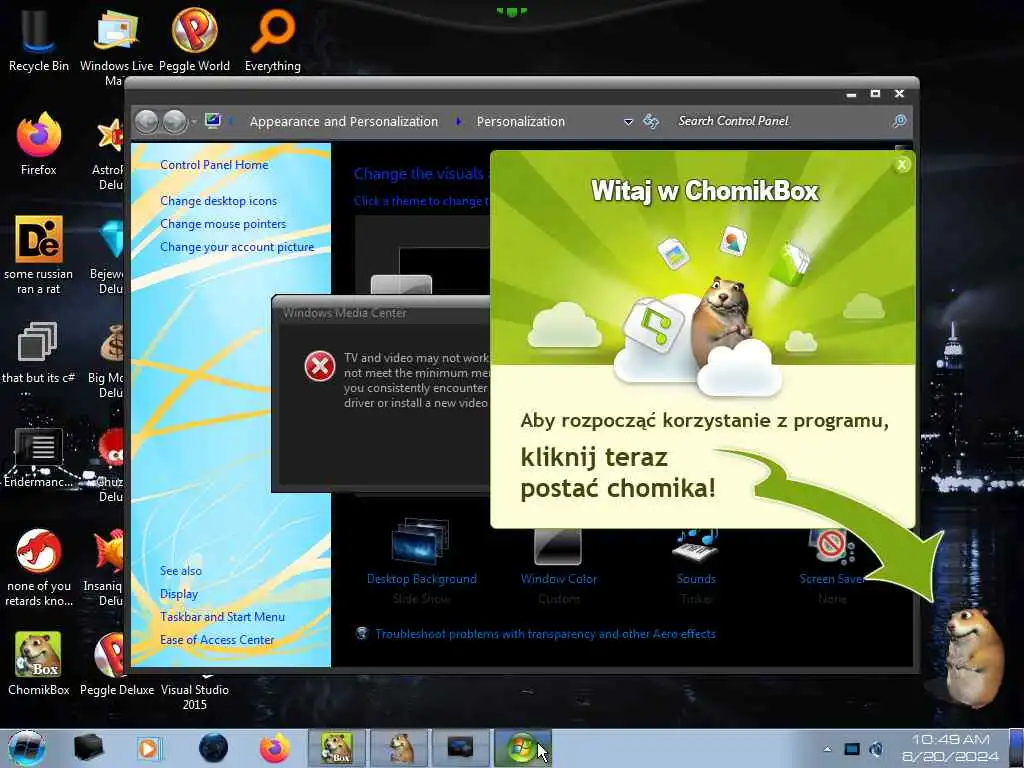Screen dimensions: 1024x768
Task: Select the Appearance and Personalization breadcrumb
Action: pos(344,121)
